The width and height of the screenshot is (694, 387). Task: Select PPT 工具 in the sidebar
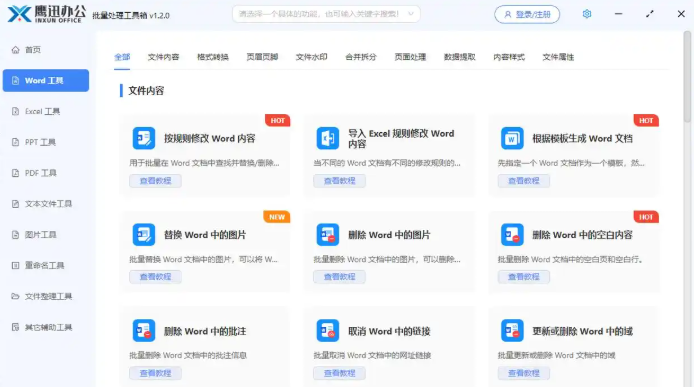(46, 142)
